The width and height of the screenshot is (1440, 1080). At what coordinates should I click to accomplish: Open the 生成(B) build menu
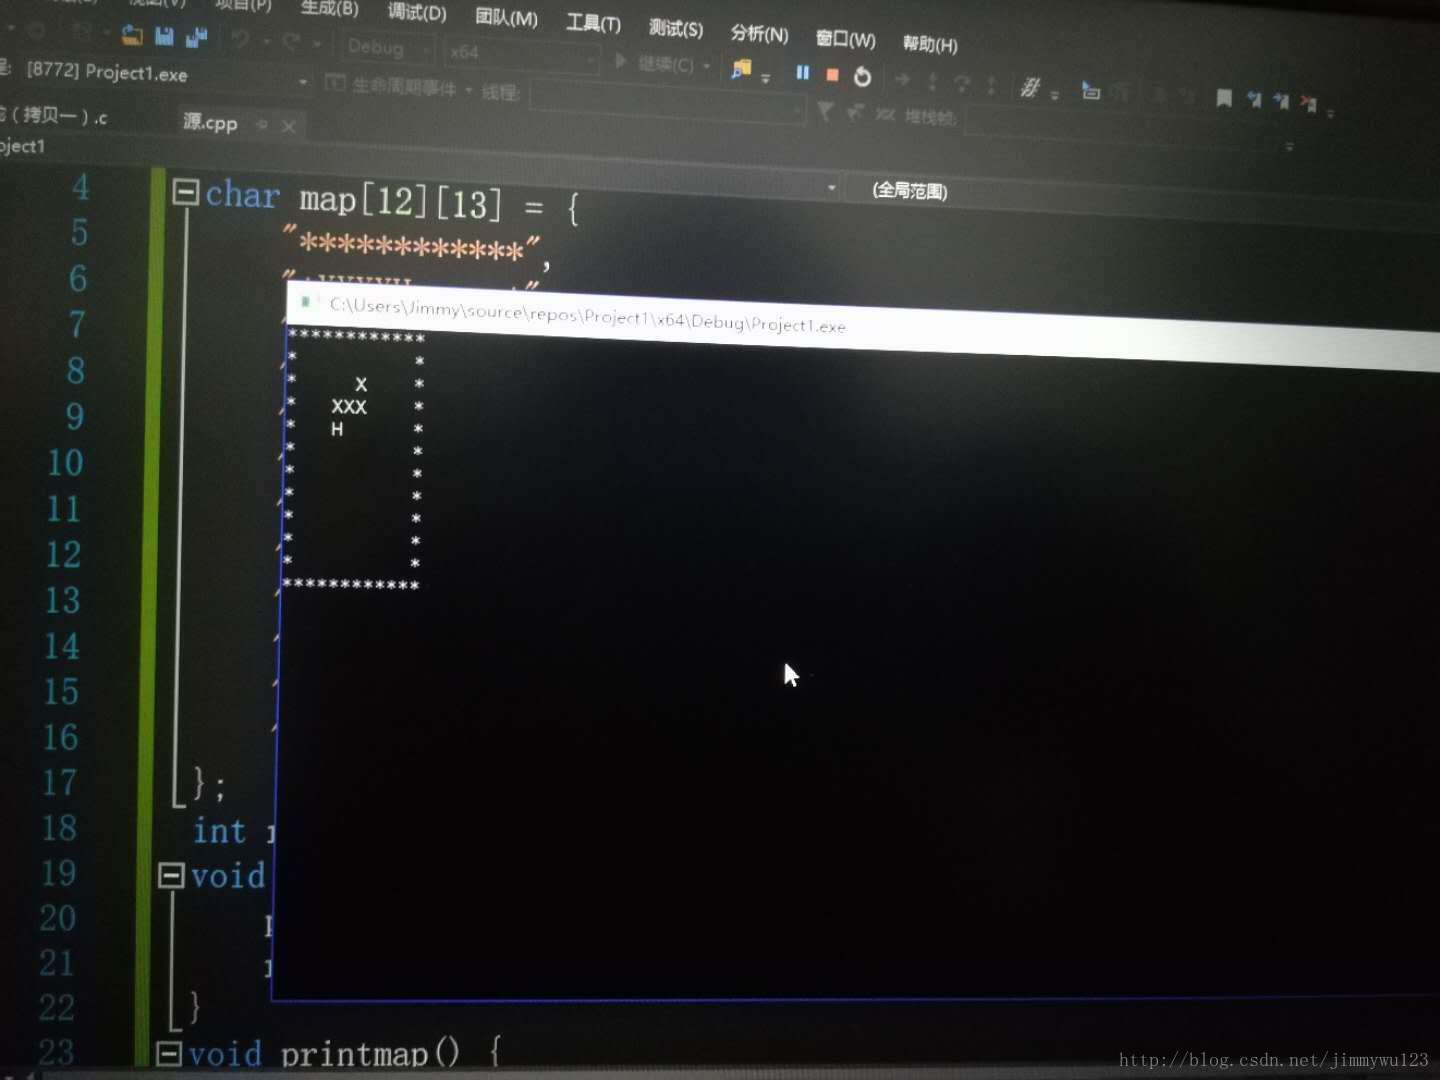click(x=329, y=9)
